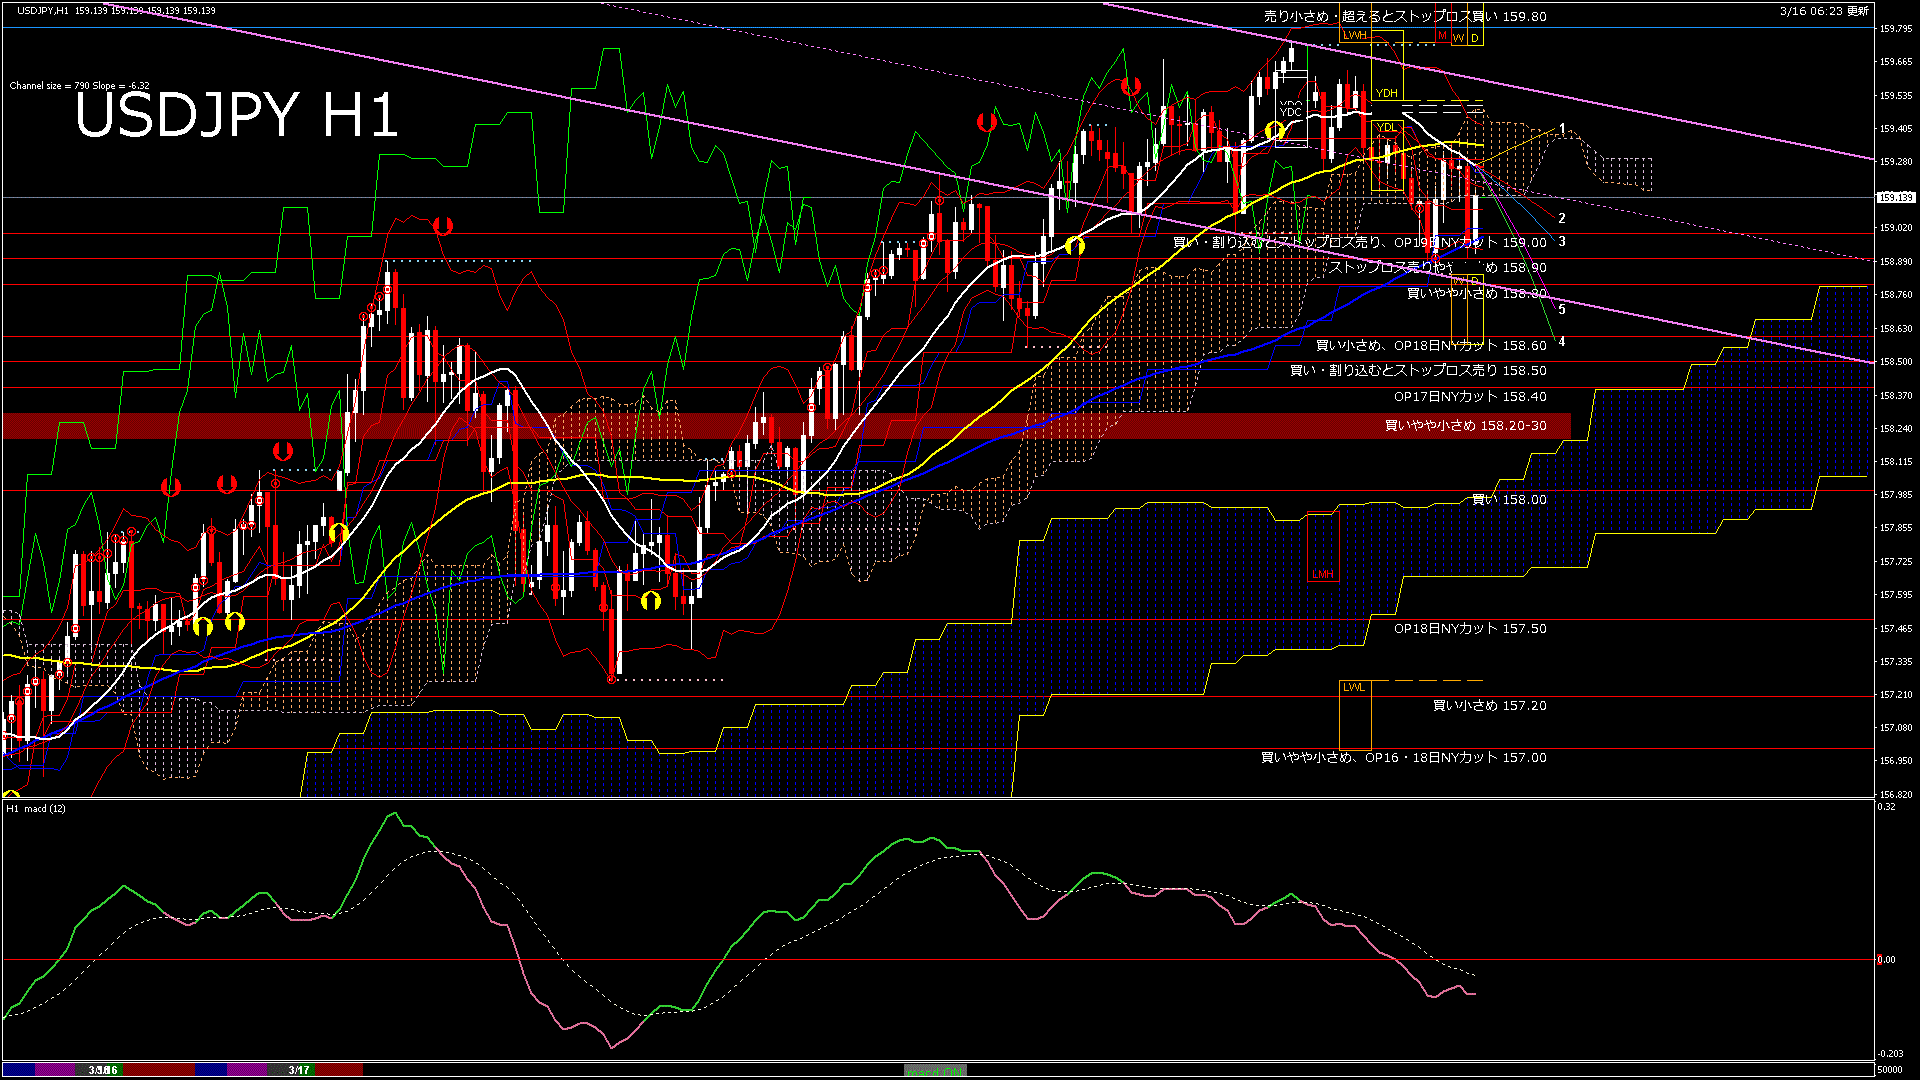The image size is (1920, 1080).
Task: Click the yellow YDH marker label
Action: [x=1386, y=93]
